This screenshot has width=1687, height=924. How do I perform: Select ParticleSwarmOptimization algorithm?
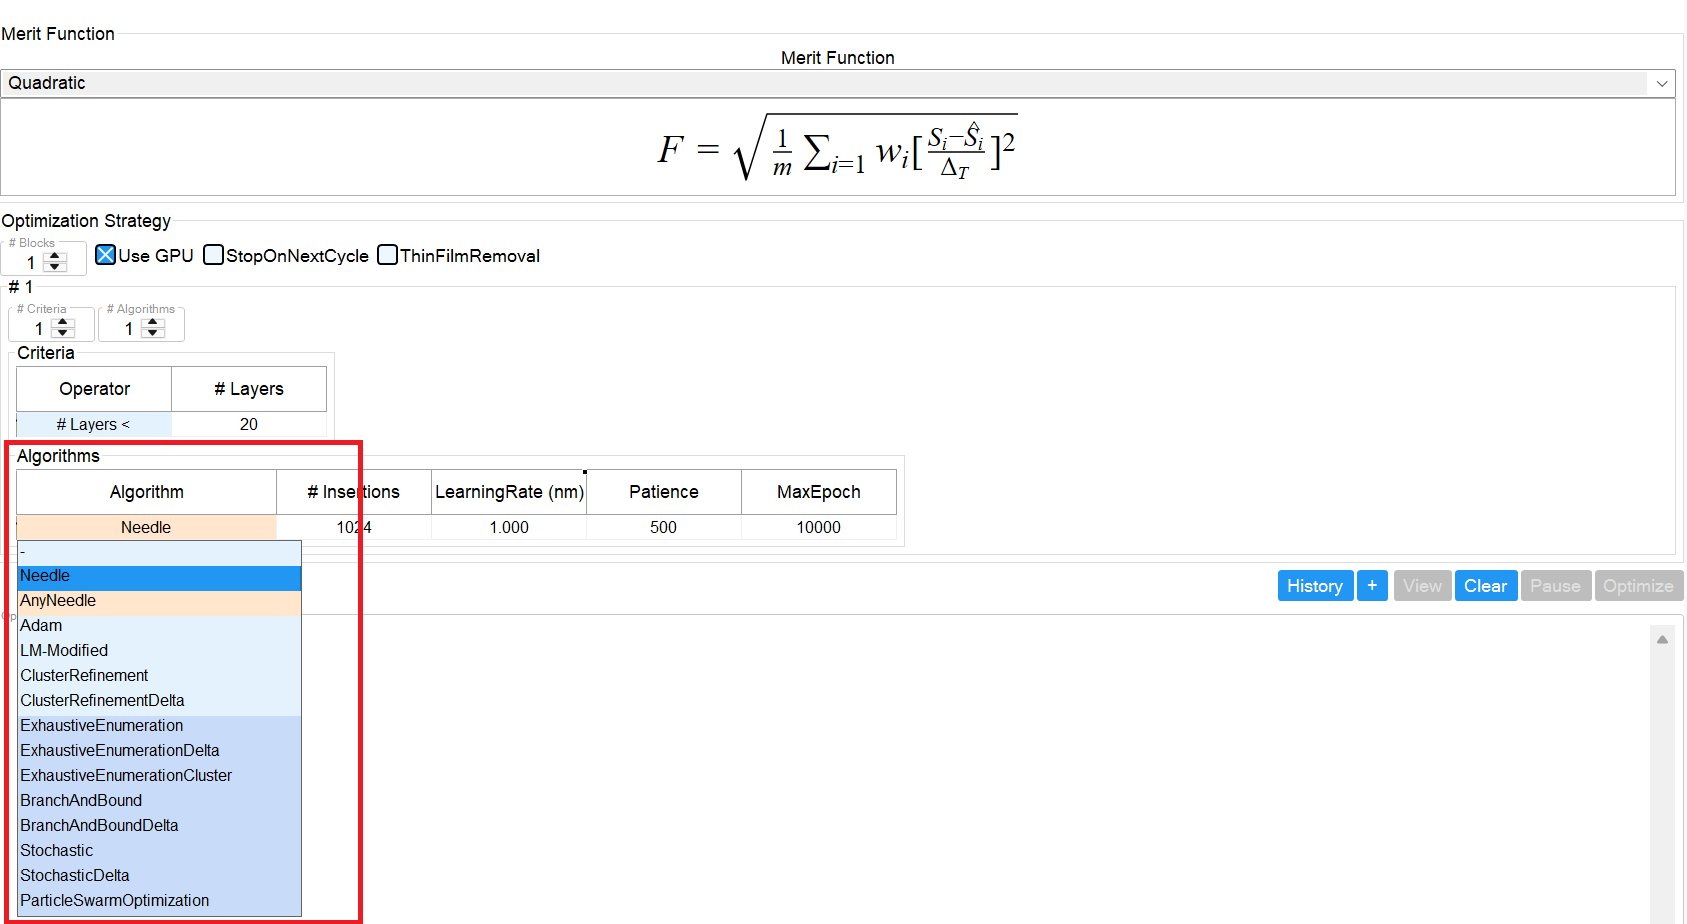pos(114,900)
